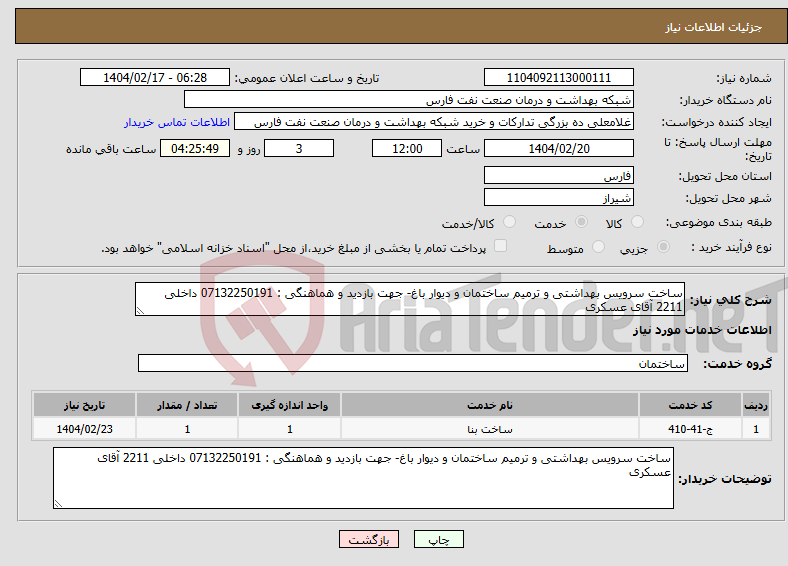Click the توضیحات خریدار label
Viewport: 788px width, 566px height.
(x=725, y=479)
